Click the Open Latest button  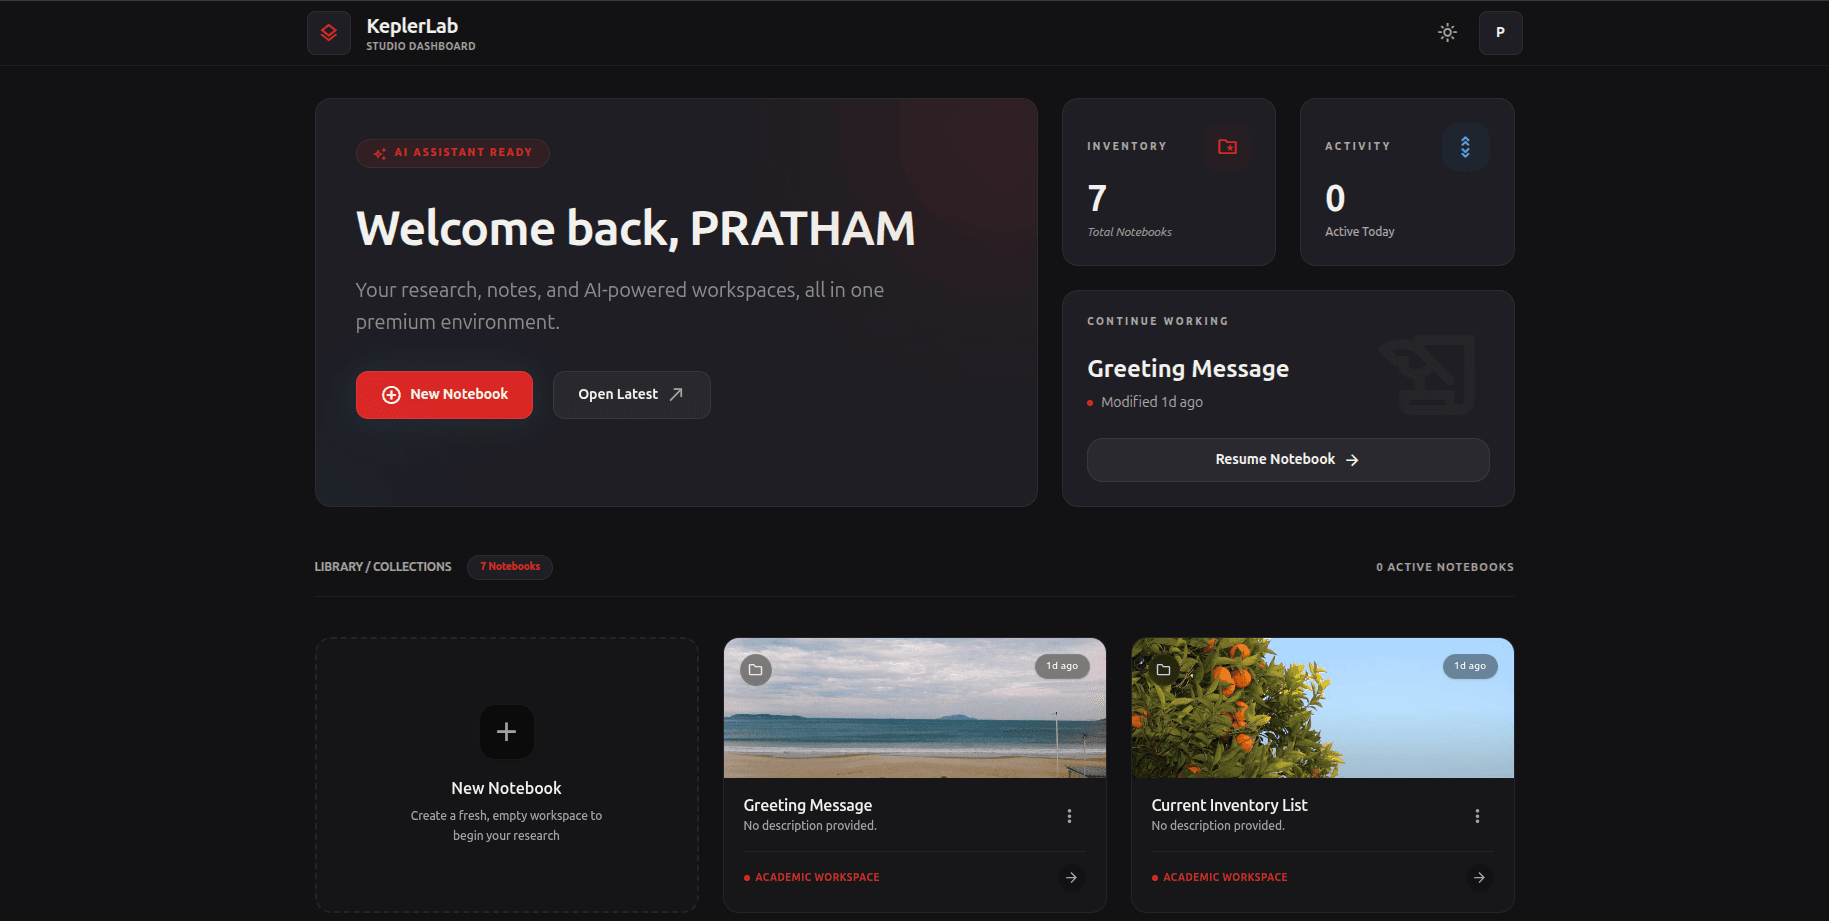coord(631,395)
